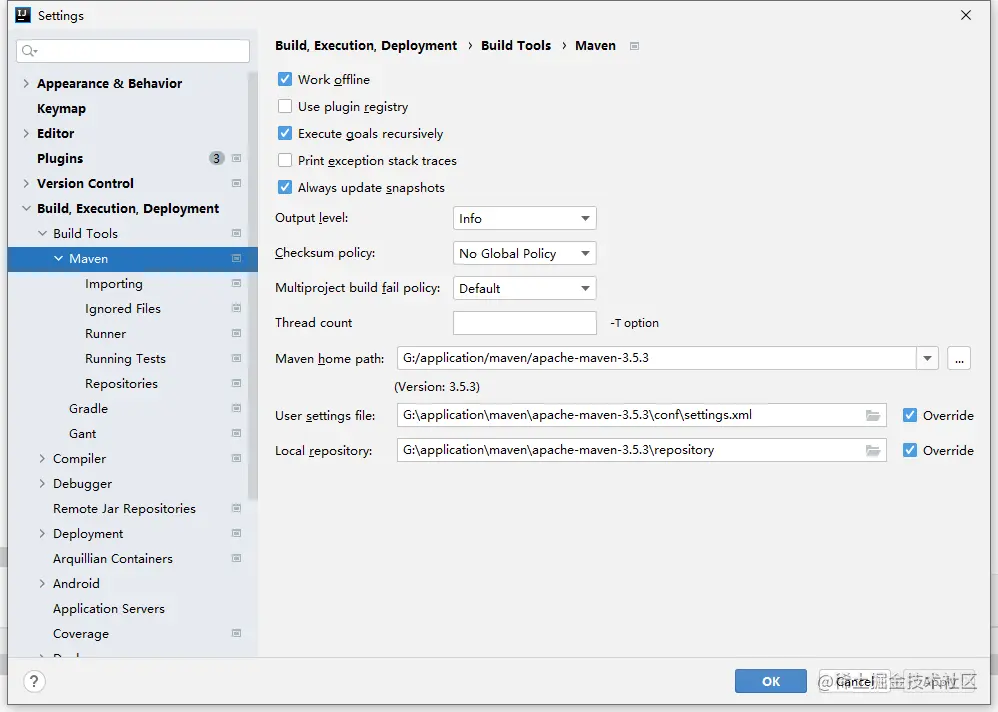This screenshot has width=998, height=712.
Task: Select Runner under Maven
Action: [x=106, y=333]
